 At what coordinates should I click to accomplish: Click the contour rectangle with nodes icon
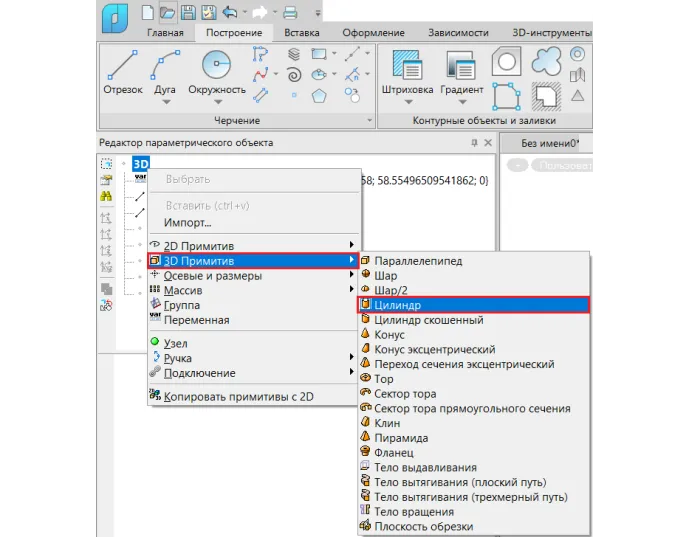point(506,96)
